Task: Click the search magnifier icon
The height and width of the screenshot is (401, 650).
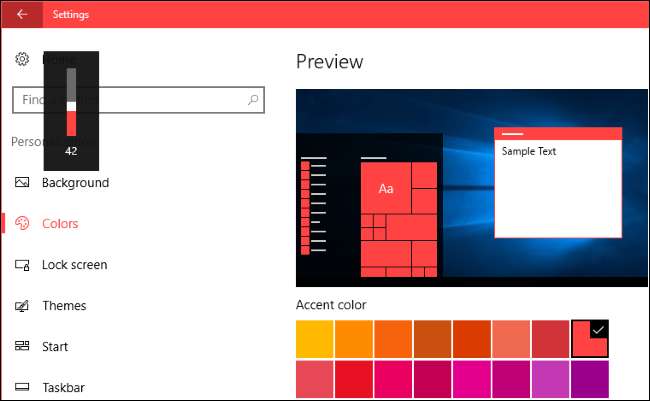Action: click(x=253, y=100)
